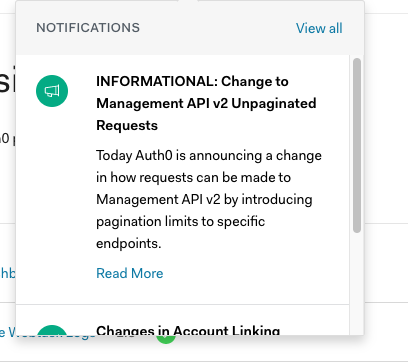
Task: Click the INFORMATIONAL Management API v2 notification title
Action: 206,103
